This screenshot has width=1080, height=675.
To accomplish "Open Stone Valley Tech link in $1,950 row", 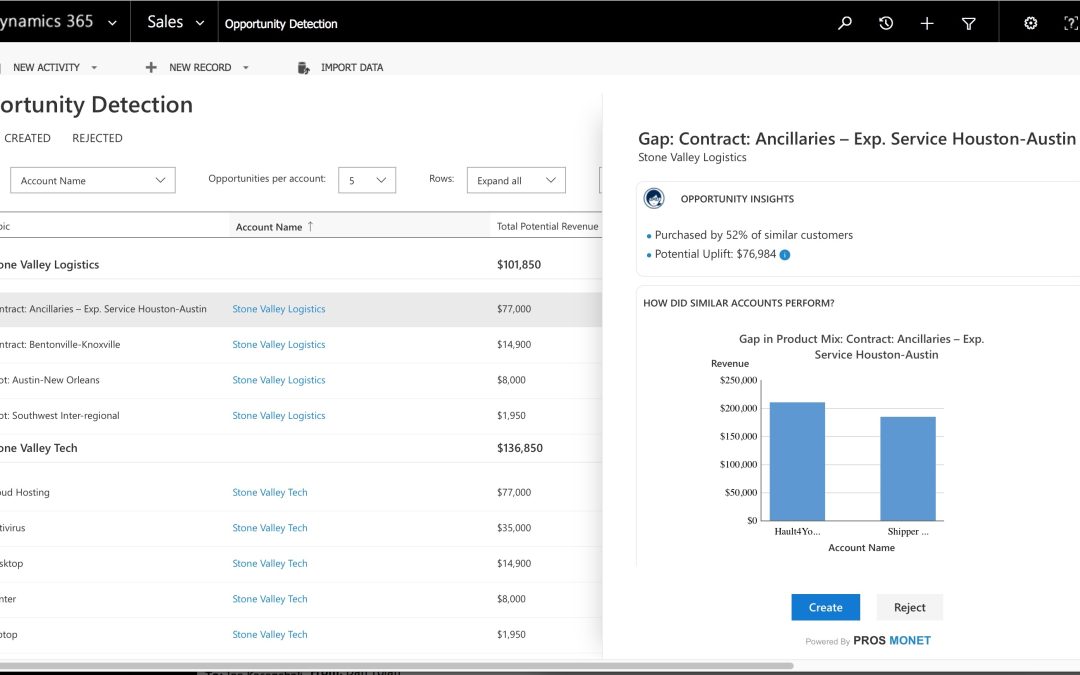I will pyautogui.click(x=269, y=634).
